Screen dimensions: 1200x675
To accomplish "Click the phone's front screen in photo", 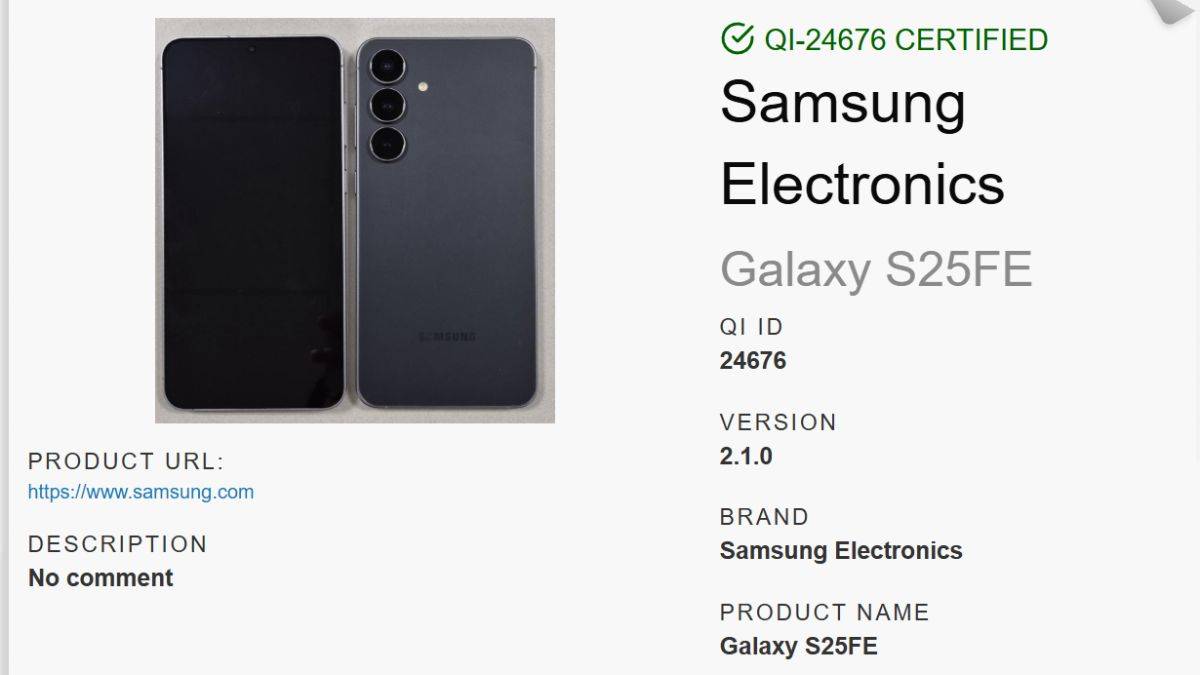I will (x=253, y=223).
